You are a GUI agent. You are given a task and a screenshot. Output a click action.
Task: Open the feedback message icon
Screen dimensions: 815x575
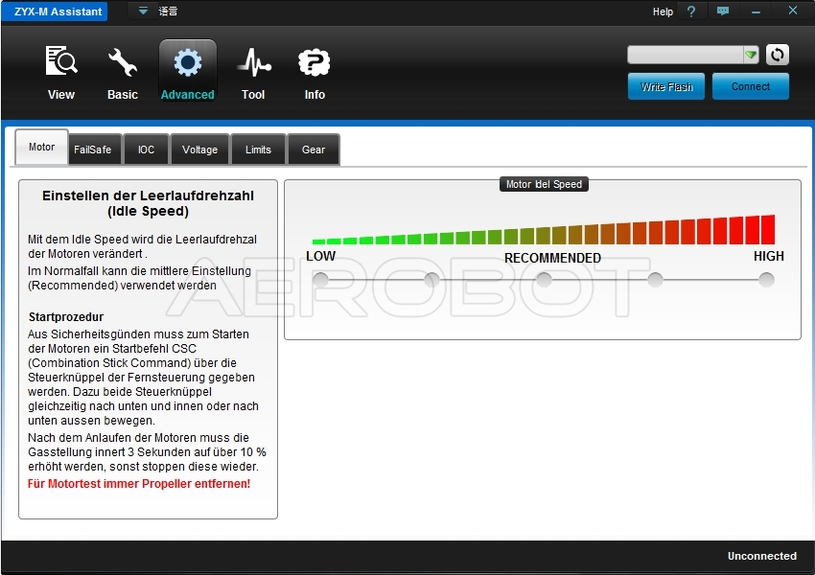coord(723,11)
